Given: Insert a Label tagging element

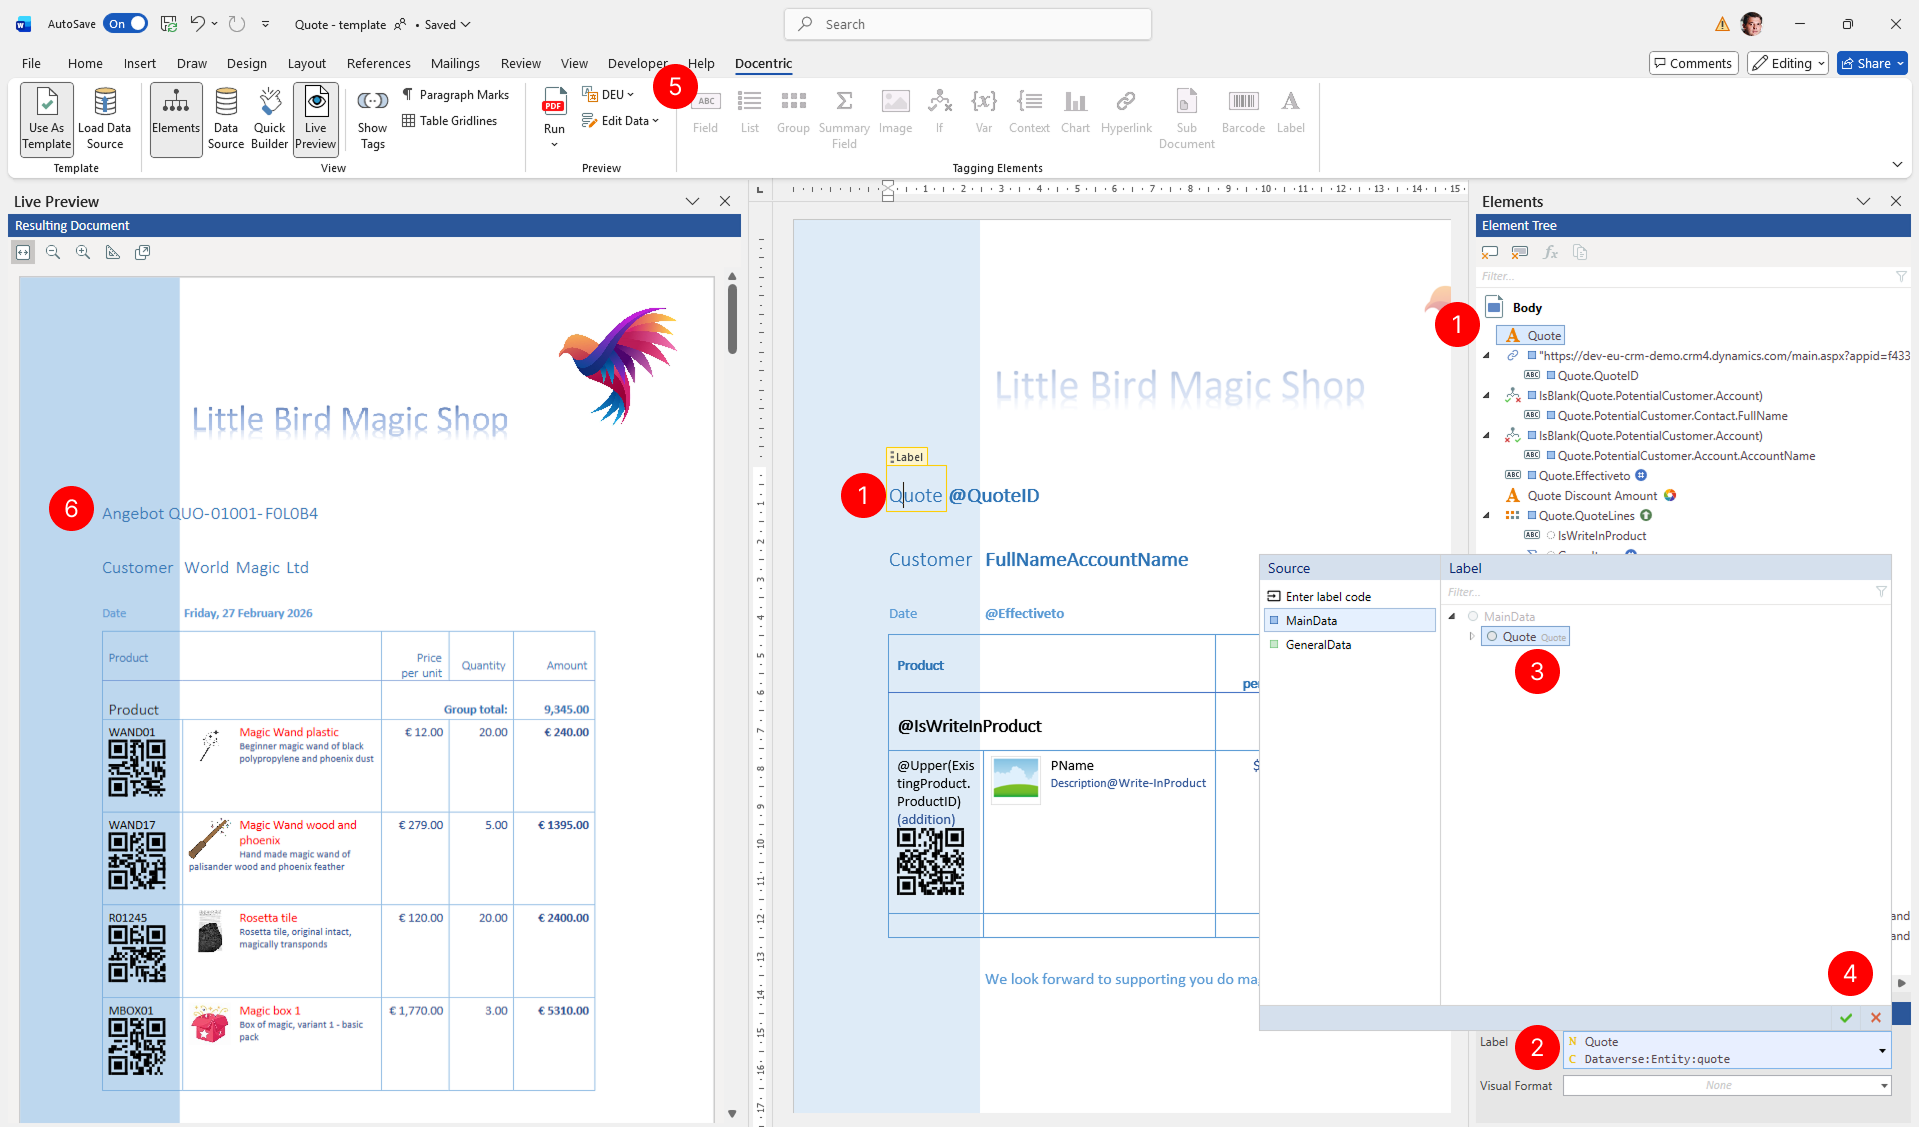Looking at the screenshot, I should tap(1291, 112).
